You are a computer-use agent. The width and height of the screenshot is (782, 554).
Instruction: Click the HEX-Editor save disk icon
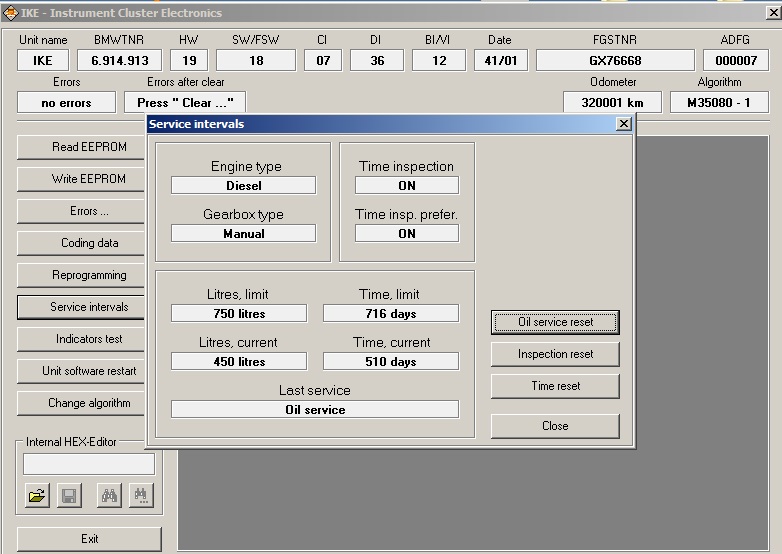coord(69,495)
